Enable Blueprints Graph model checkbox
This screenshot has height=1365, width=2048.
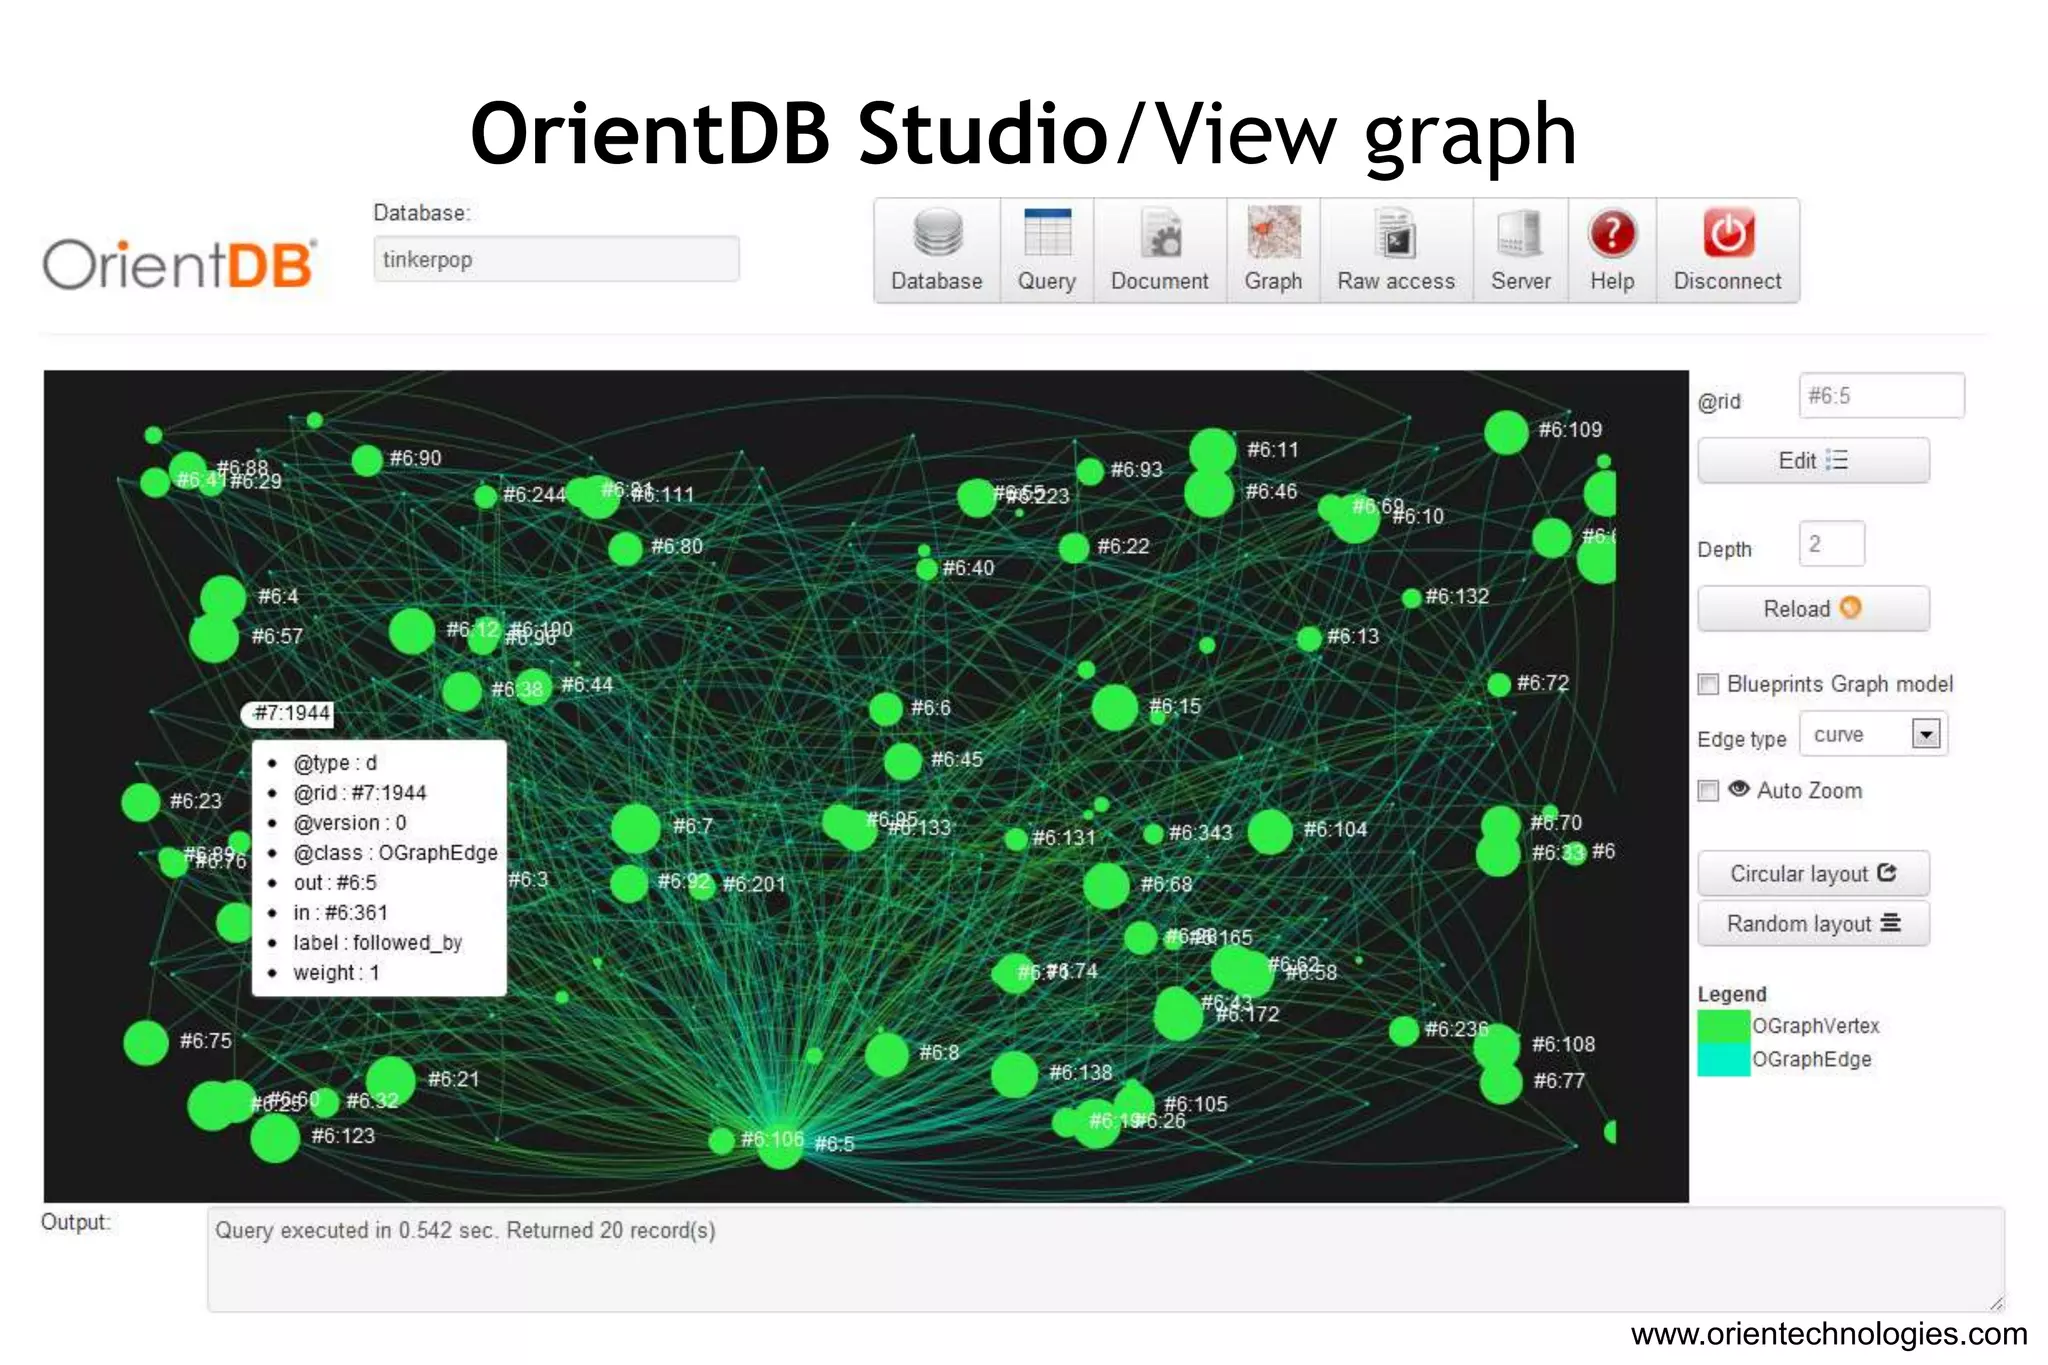pos(1708,684)
